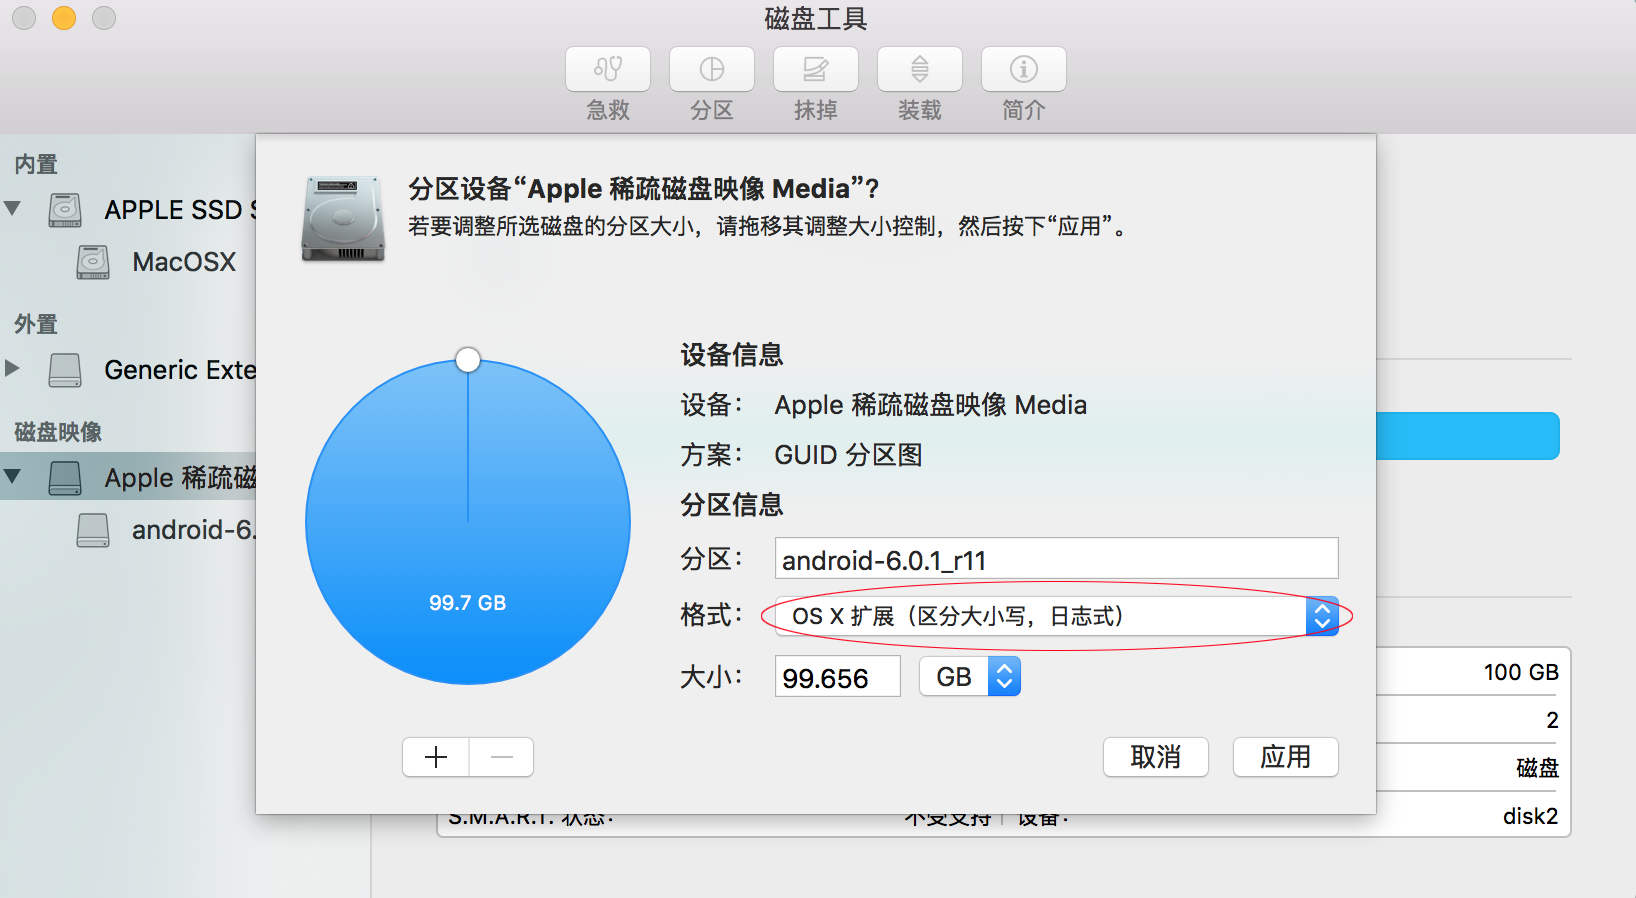The width and height of the screenshot is (1636, 898).
Task: Click the Partition (分区) toolbar icon
Action: coord(712,69)
